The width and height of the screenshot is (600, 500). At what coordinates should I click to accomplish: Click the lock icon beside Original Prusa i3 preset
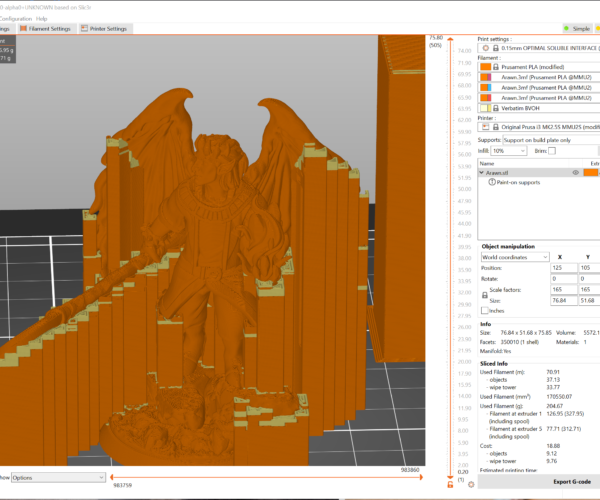pyautogui.click(x=496, y=127)
